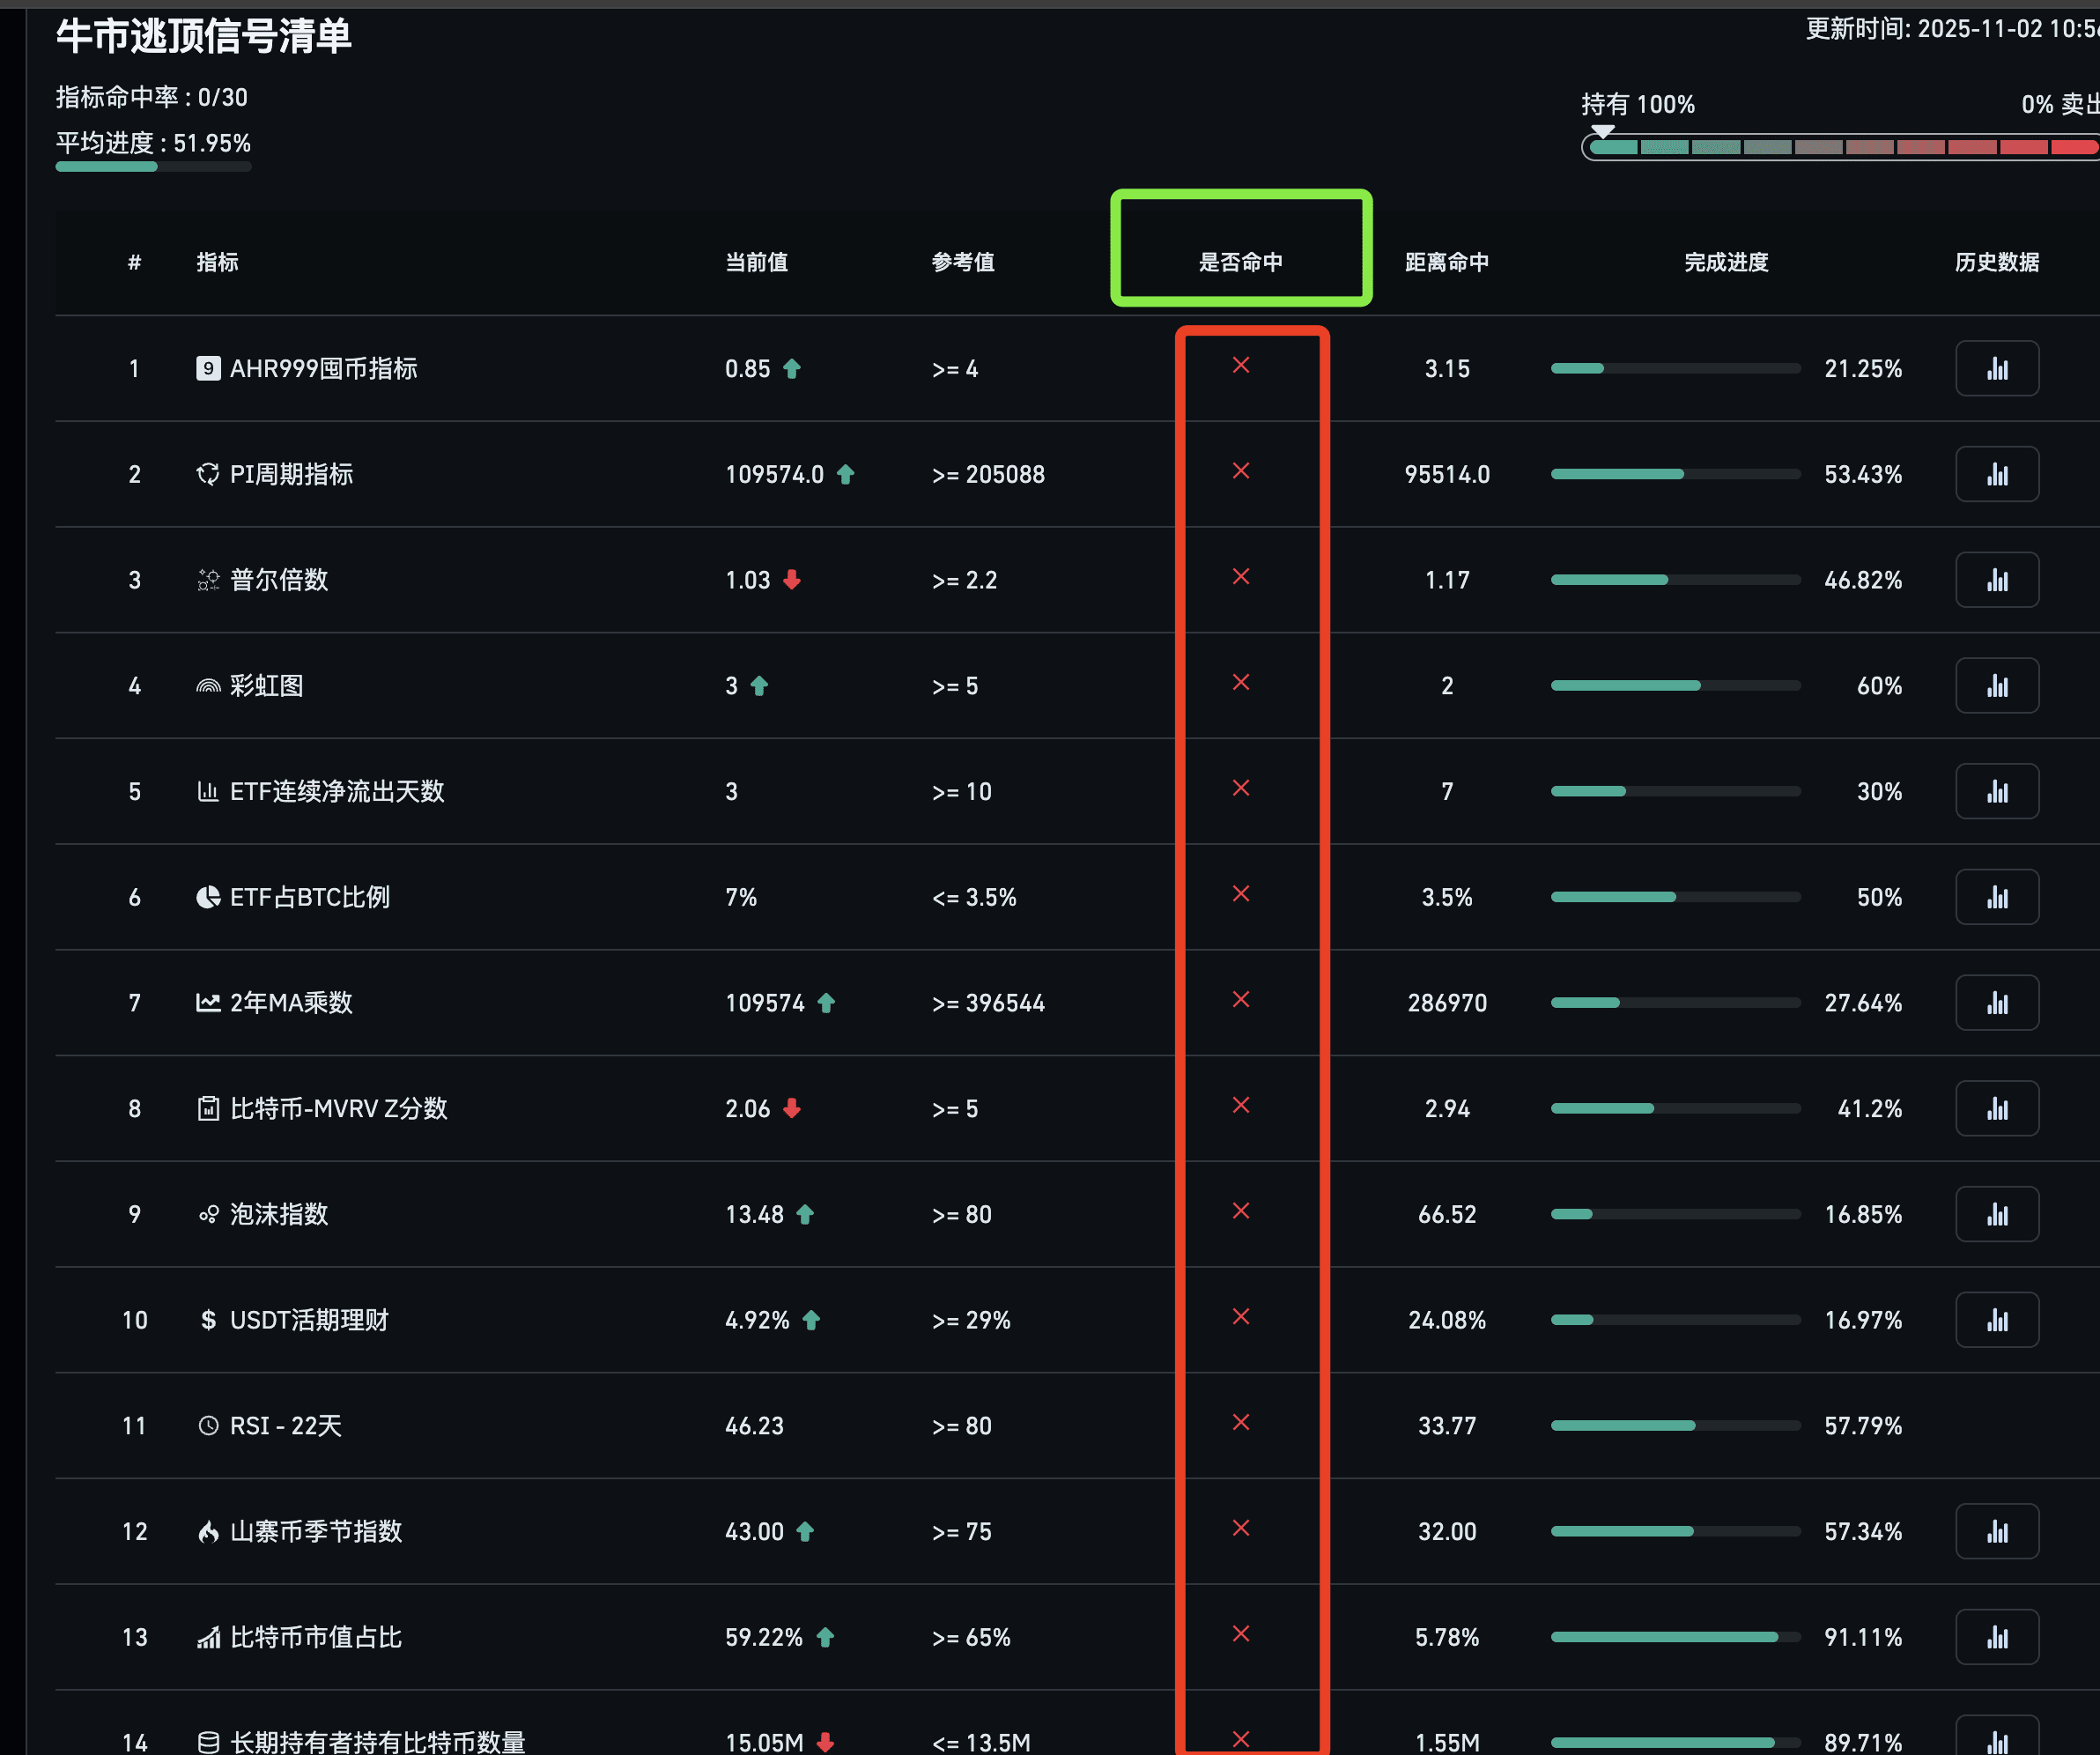View 普尔倍数 history data chart icon
2100x1755 pixels.
click(1996, 580)
